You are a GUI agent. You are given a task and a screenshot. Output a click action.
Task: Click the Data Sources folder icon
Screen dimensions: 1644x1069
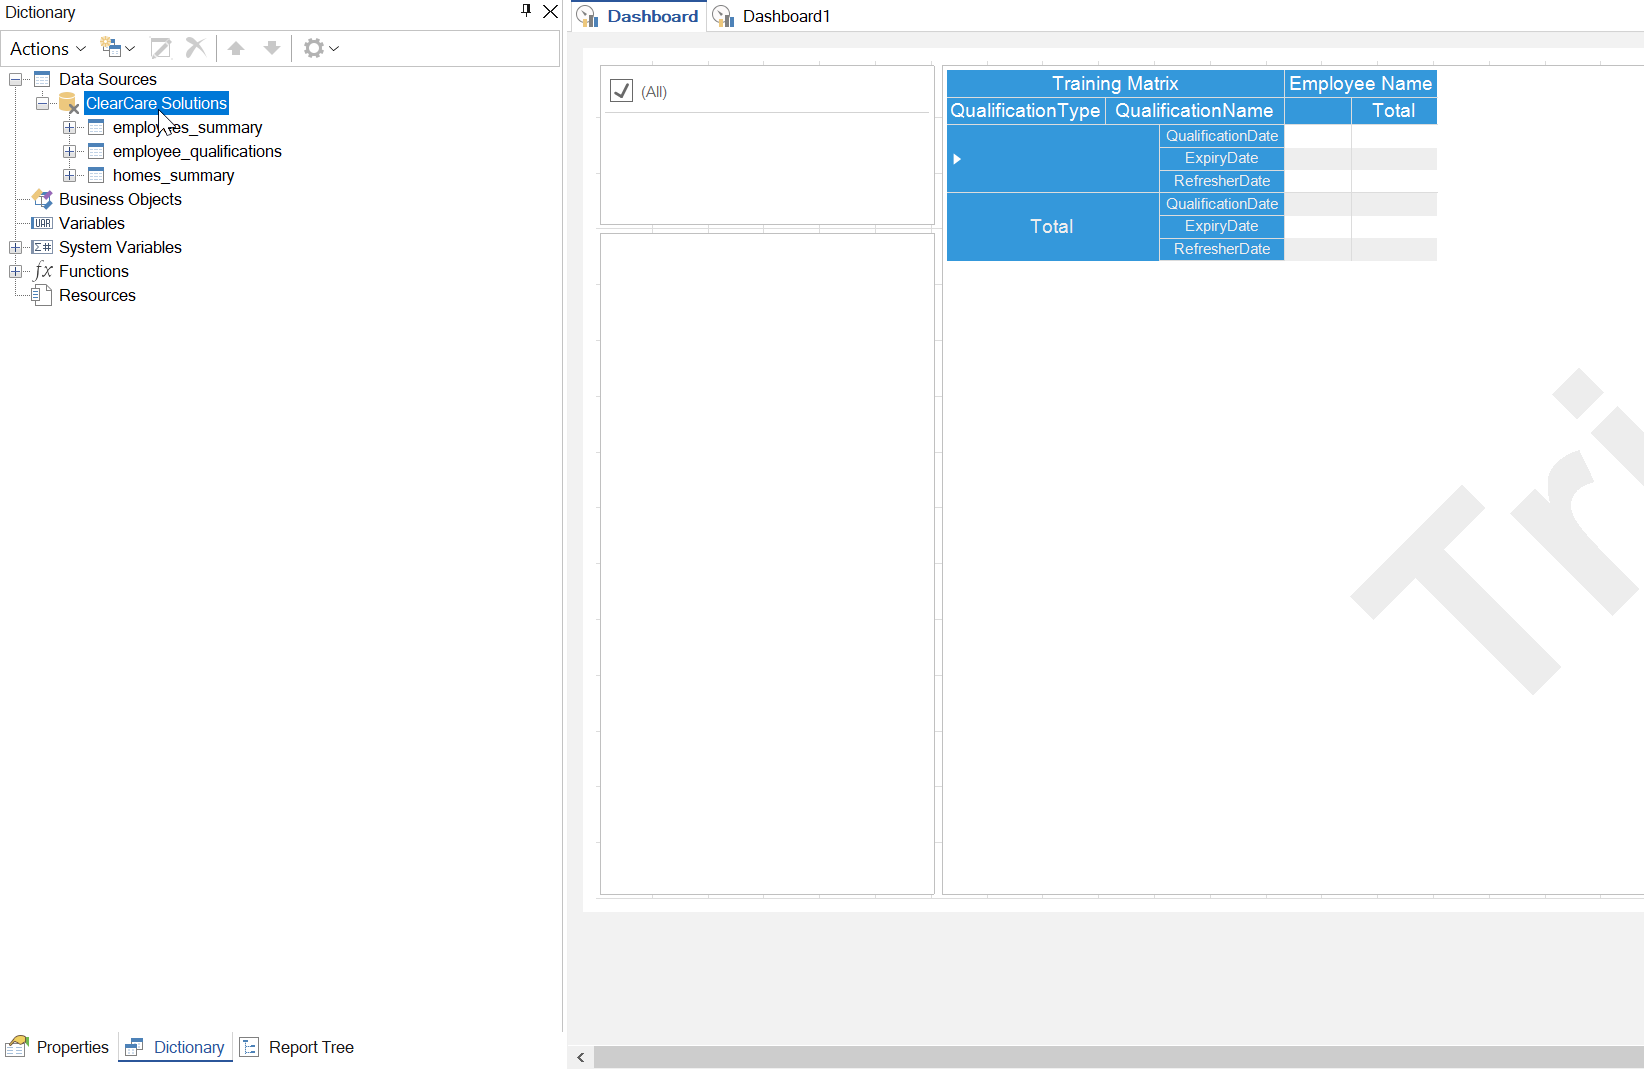click(42, 79)
